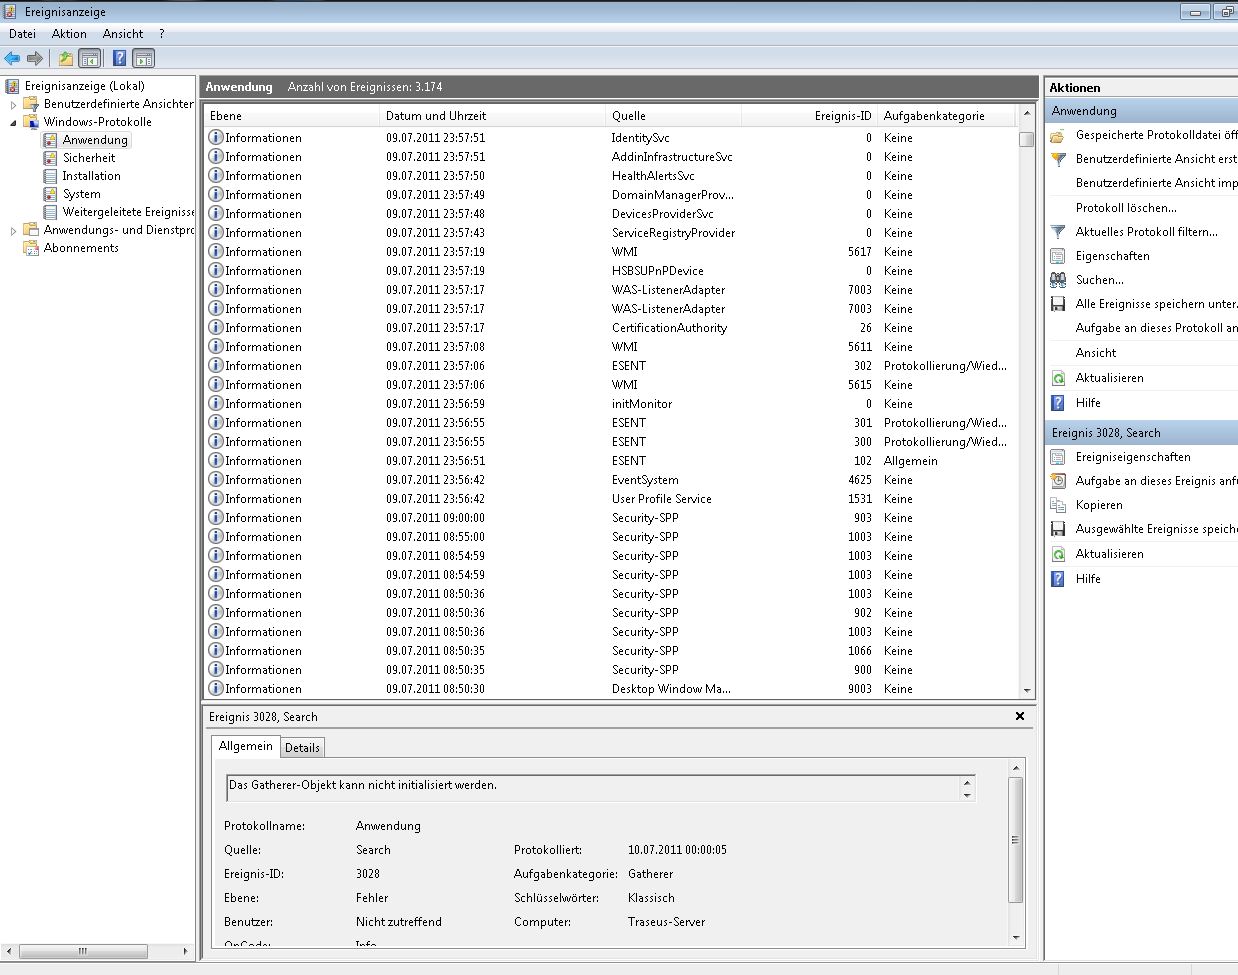Click Protokoll löschen action
The image size is (1238, 975).
pos(1126,208)
